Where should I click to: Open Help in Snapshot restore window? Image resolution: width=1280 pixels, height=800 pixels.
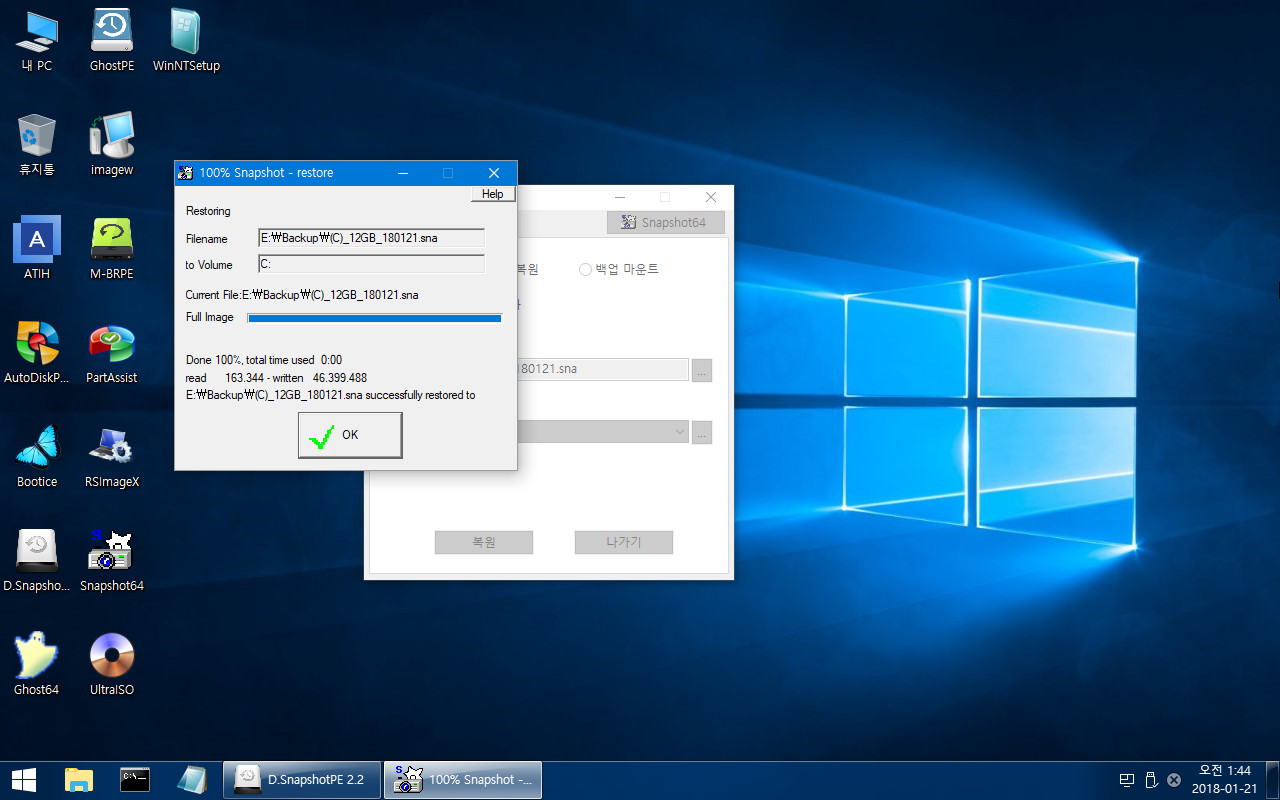coord(493,194)
